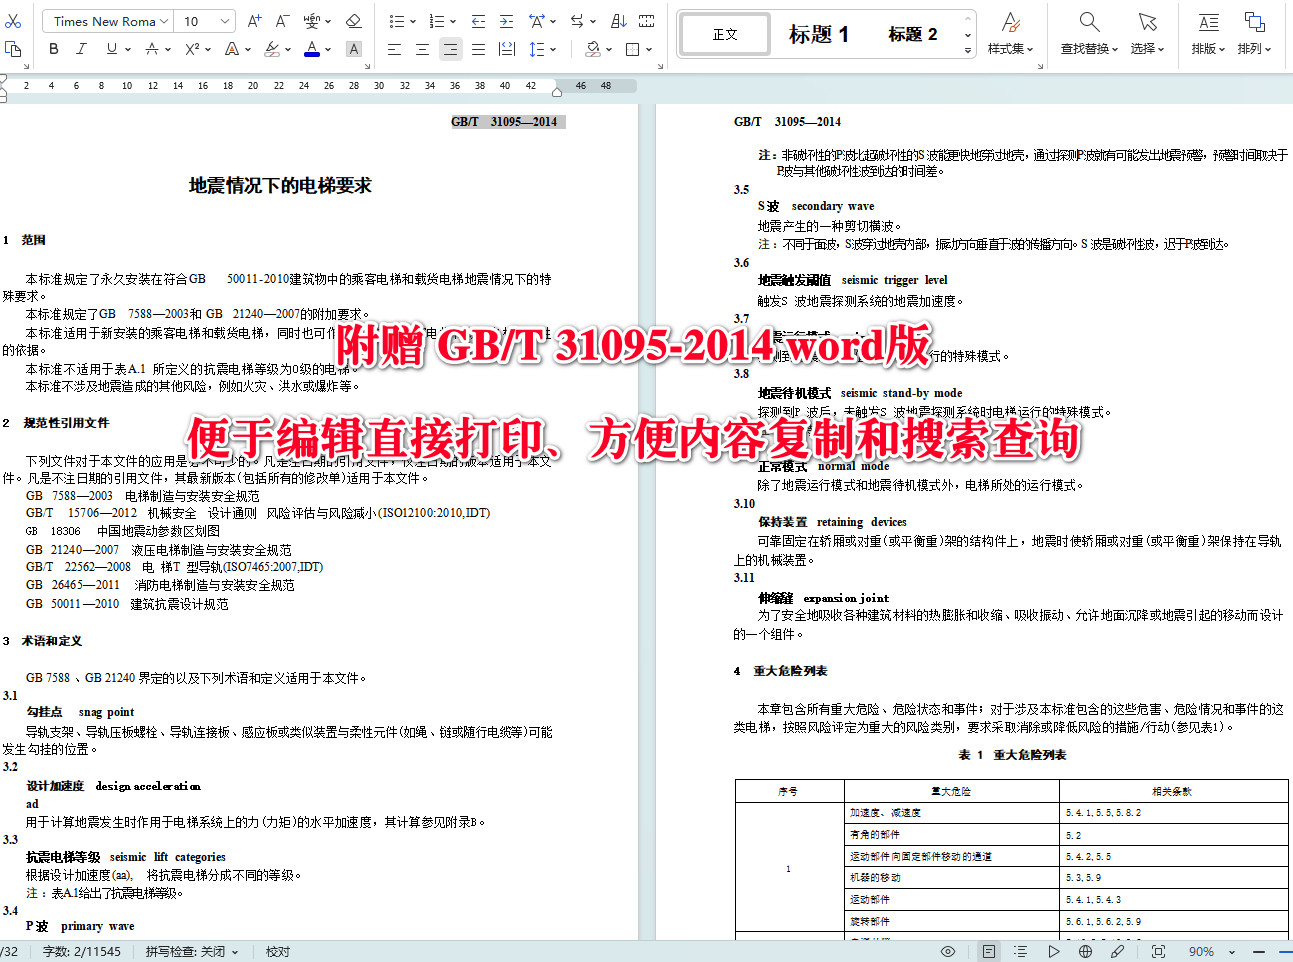Toggle italic formatting

click(x=80, y=48)
